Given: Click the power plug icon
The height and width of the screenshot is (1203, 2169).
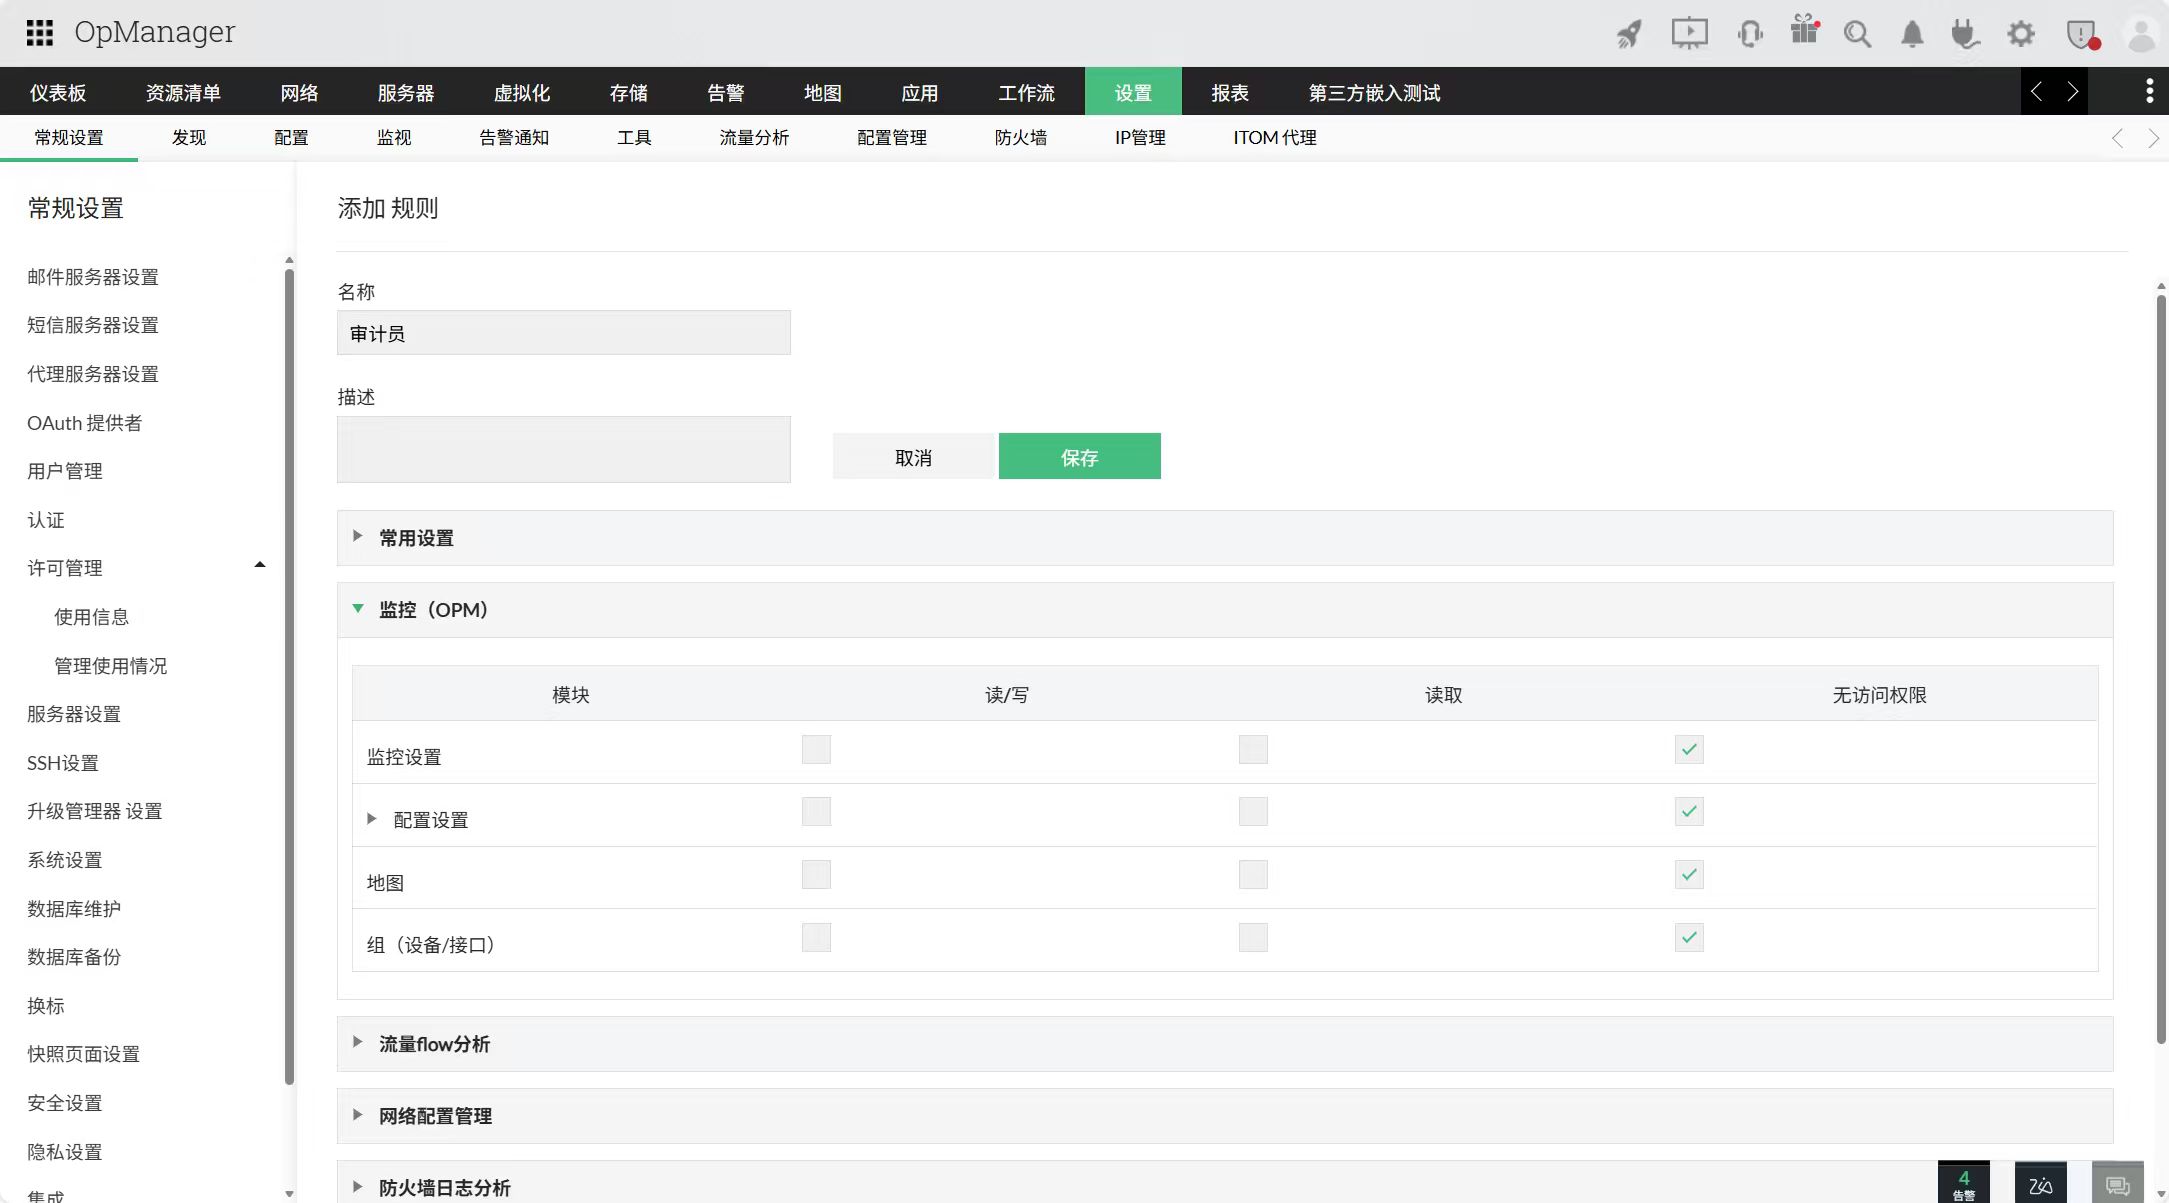Looking at the screenshot, I should pos(1965,34).
